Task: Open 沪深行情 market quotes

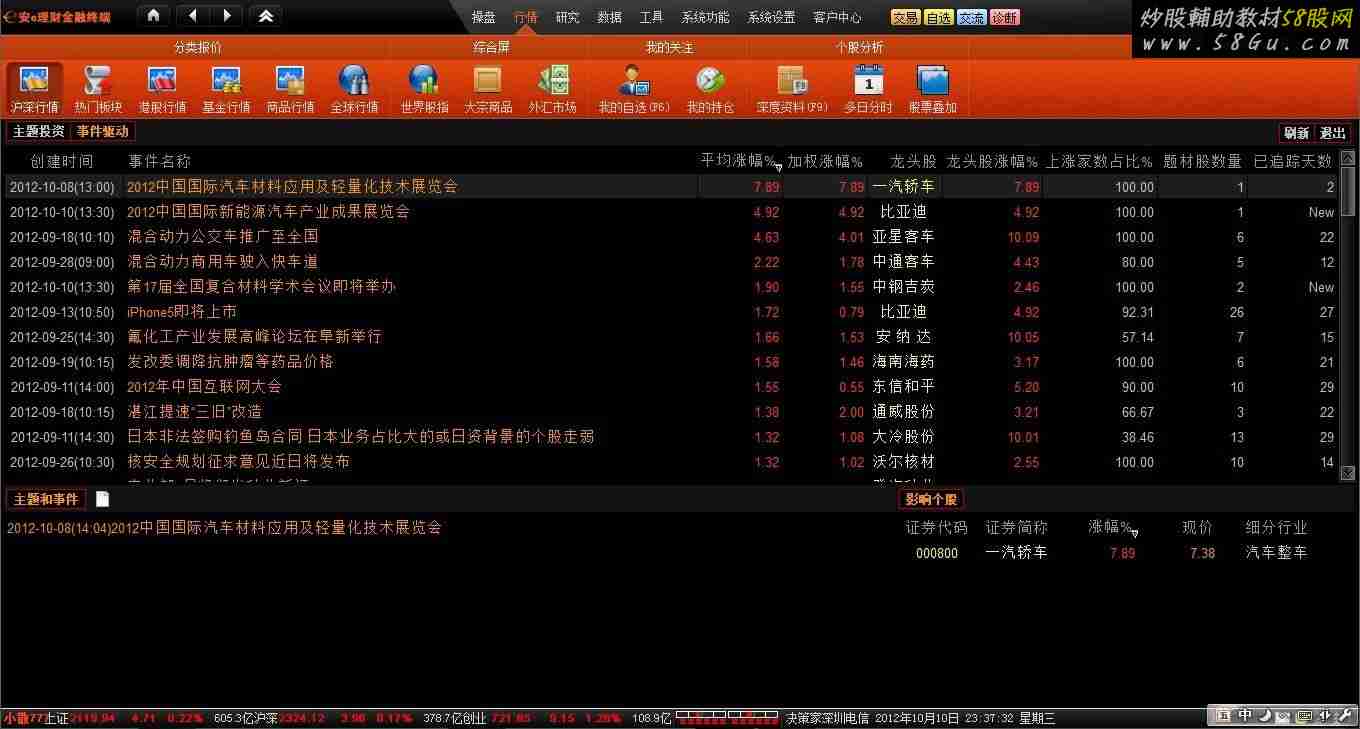Action: tap(35, 89)
